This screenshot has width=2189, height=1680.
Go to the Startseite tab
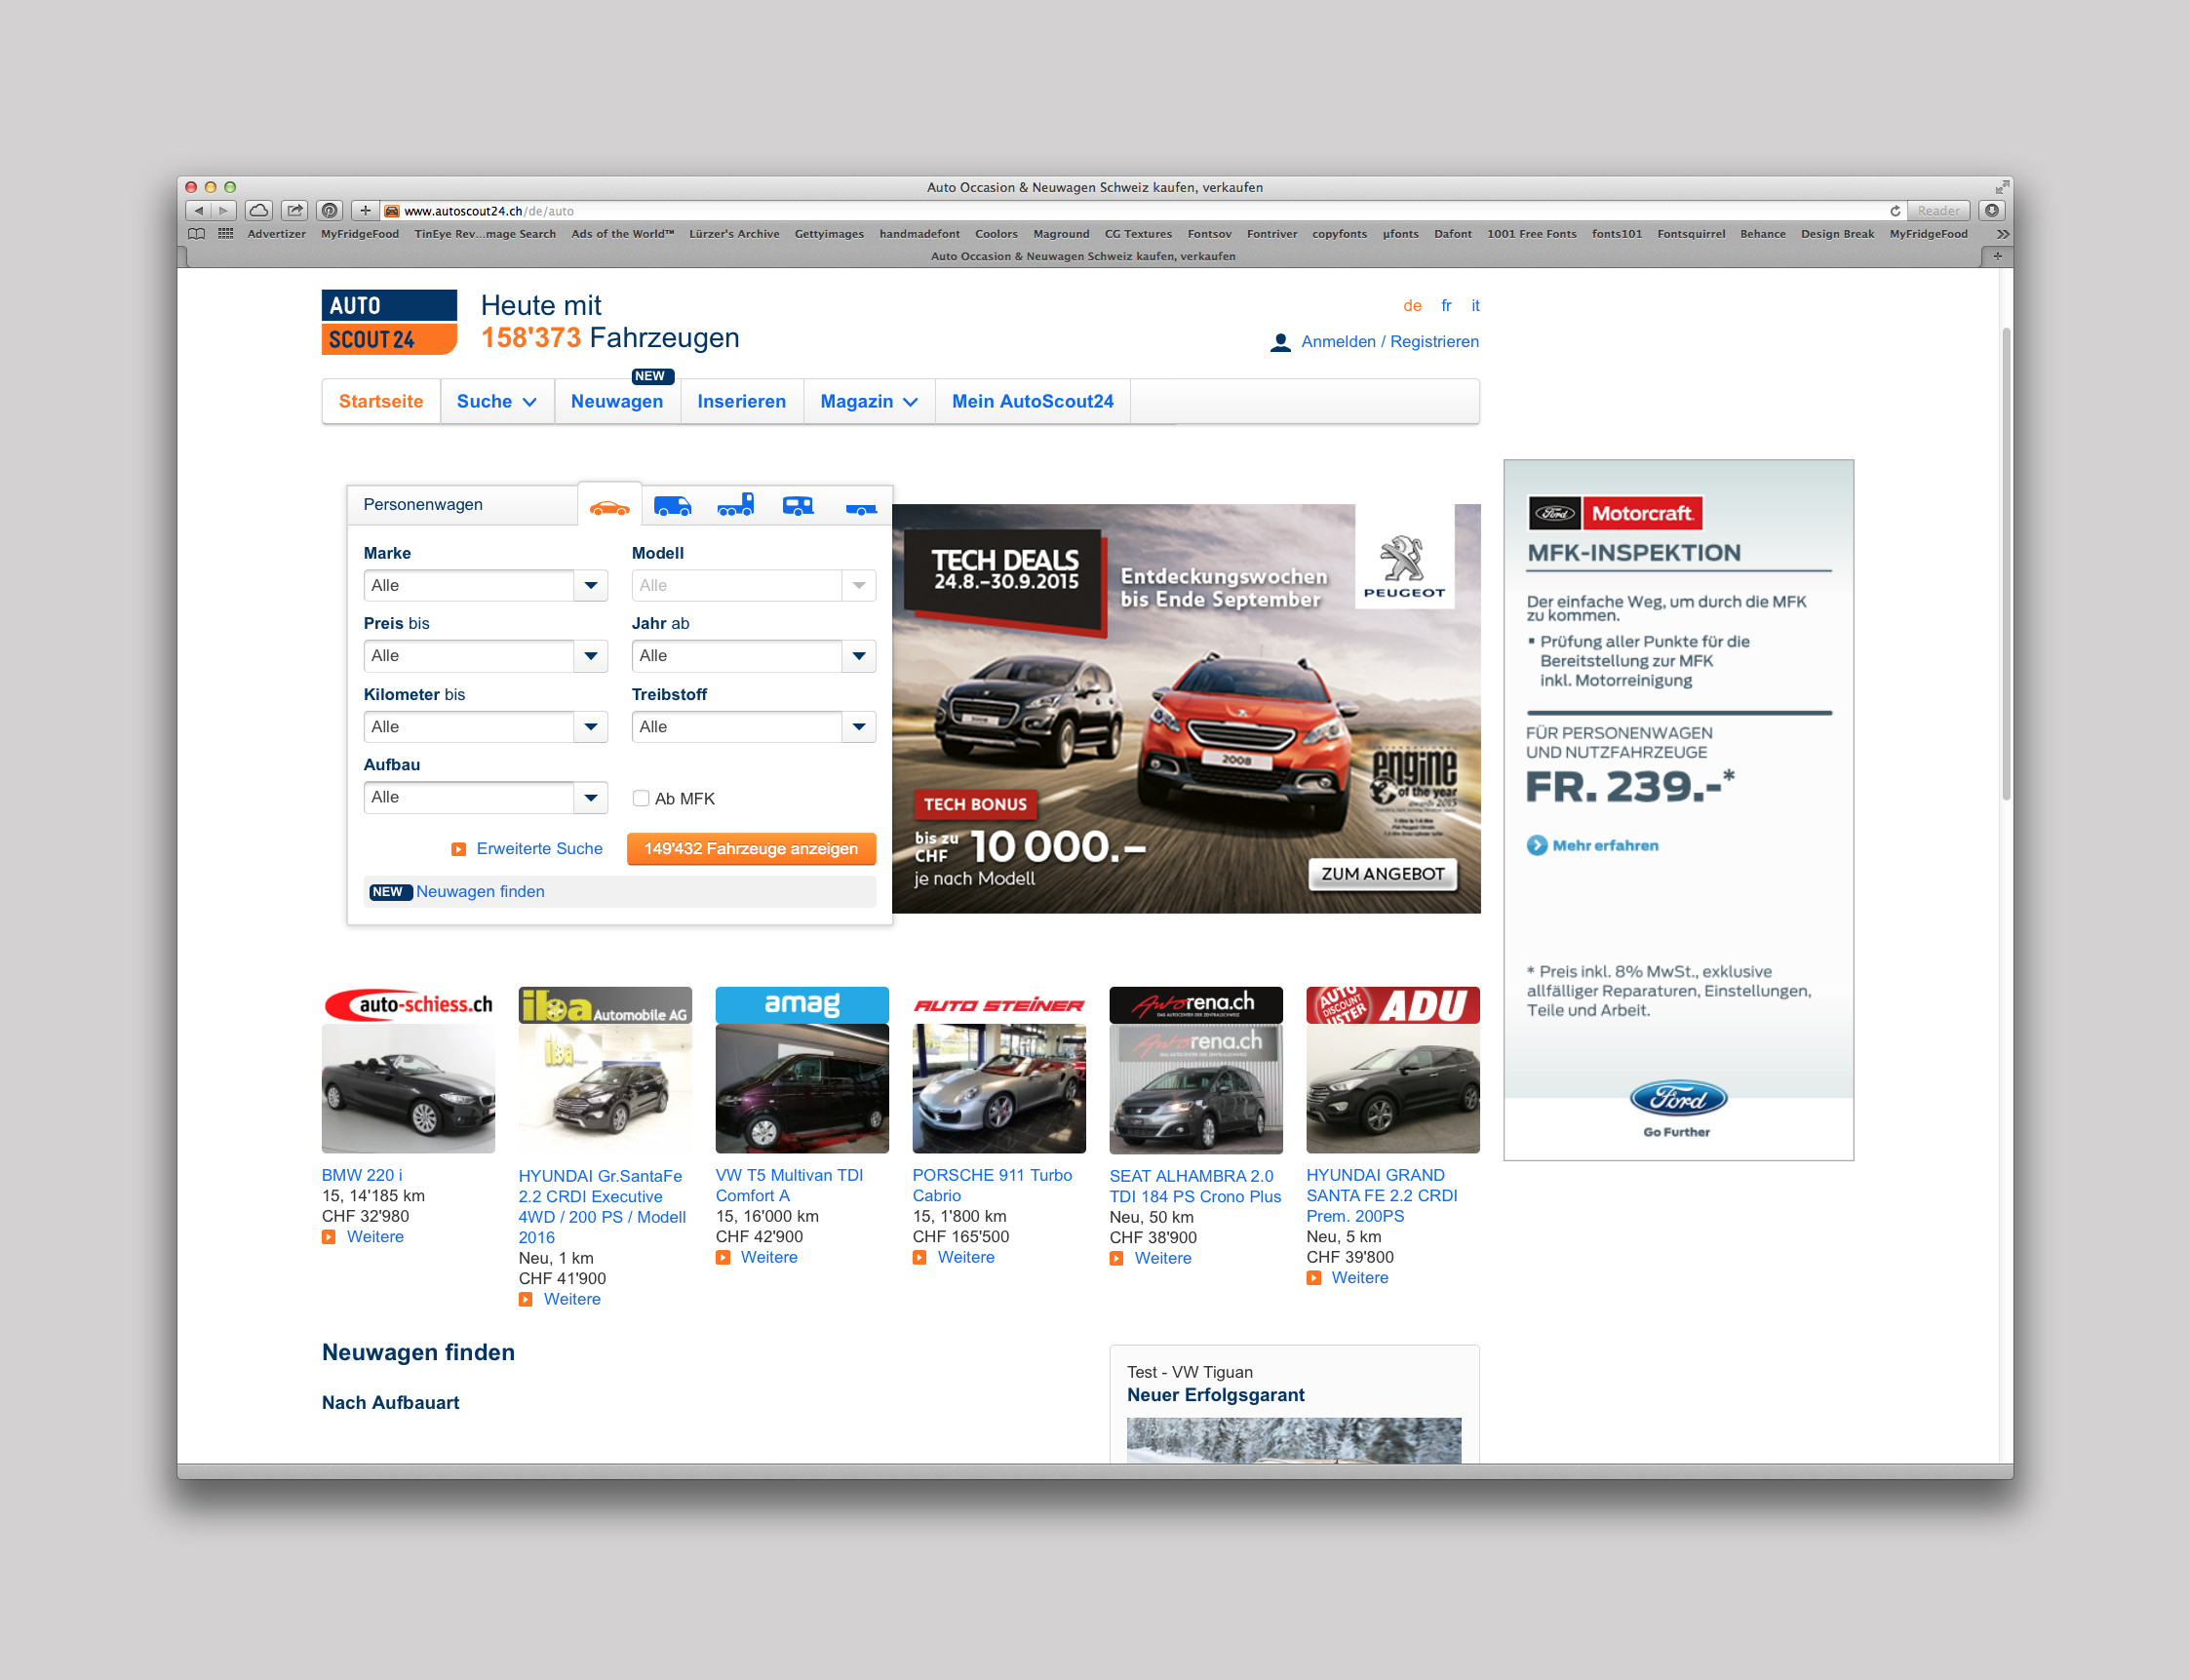(380, 402)
